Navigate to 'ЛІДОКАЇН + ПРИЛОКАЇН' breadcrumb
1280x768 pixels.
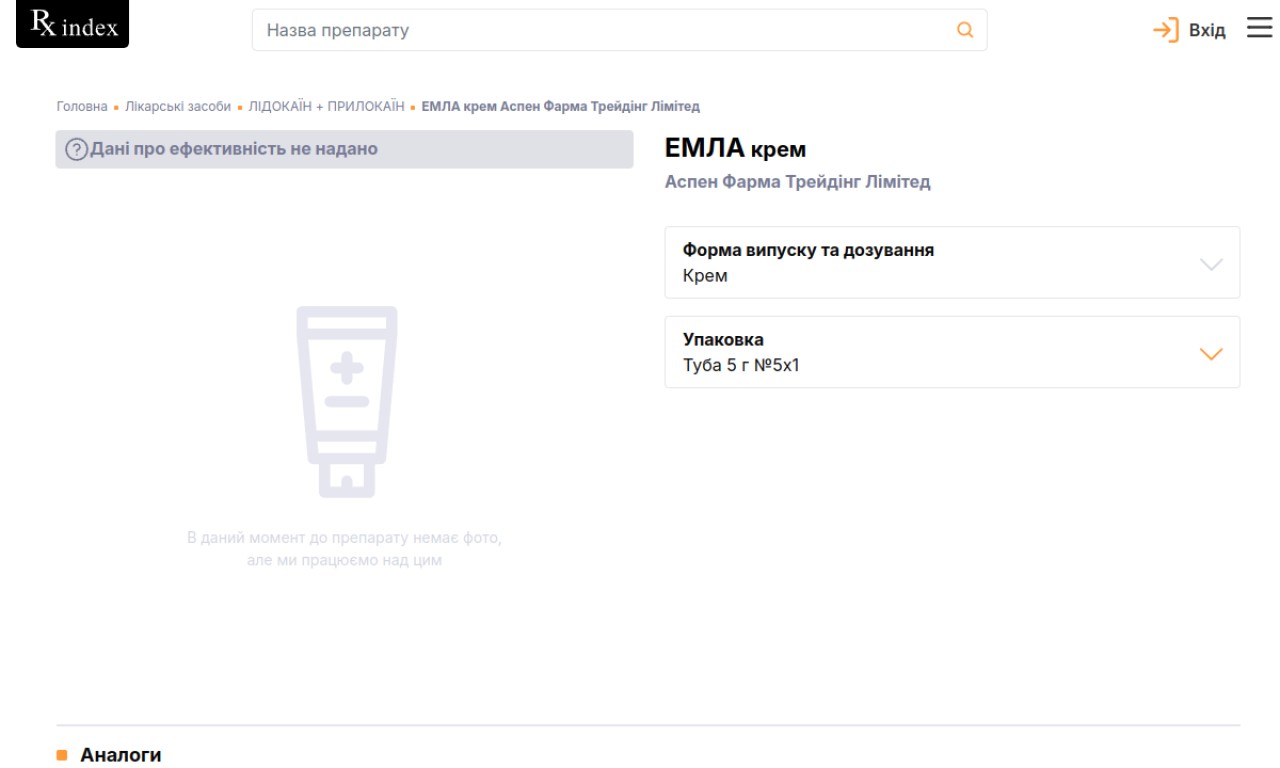[x=326, y=106]
